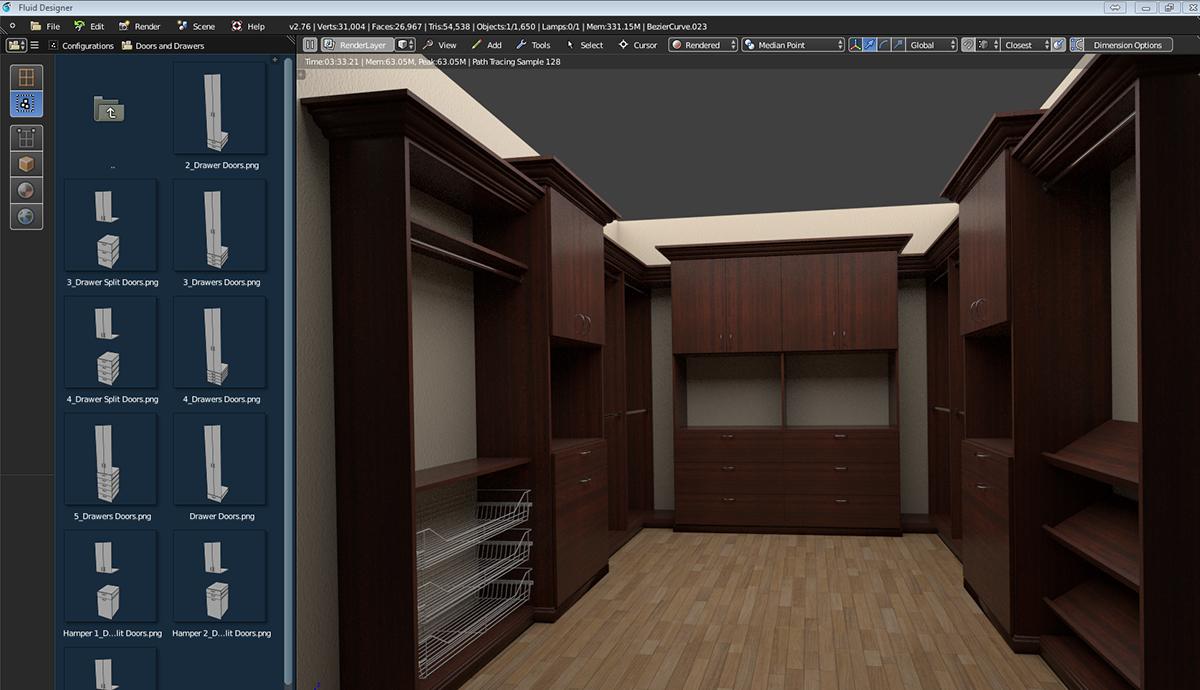Select the scale manipulator icon

(898, 45)
